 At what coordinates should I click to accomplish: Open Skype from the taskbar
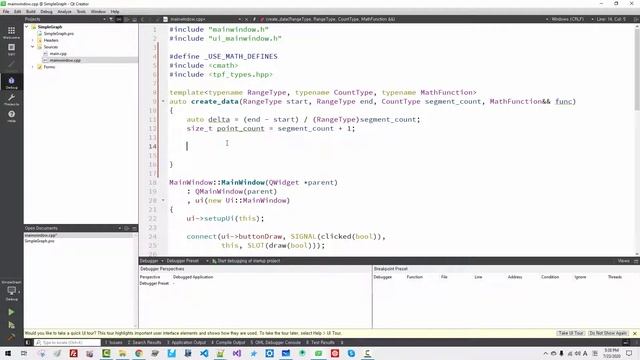(x=351, y=353)
